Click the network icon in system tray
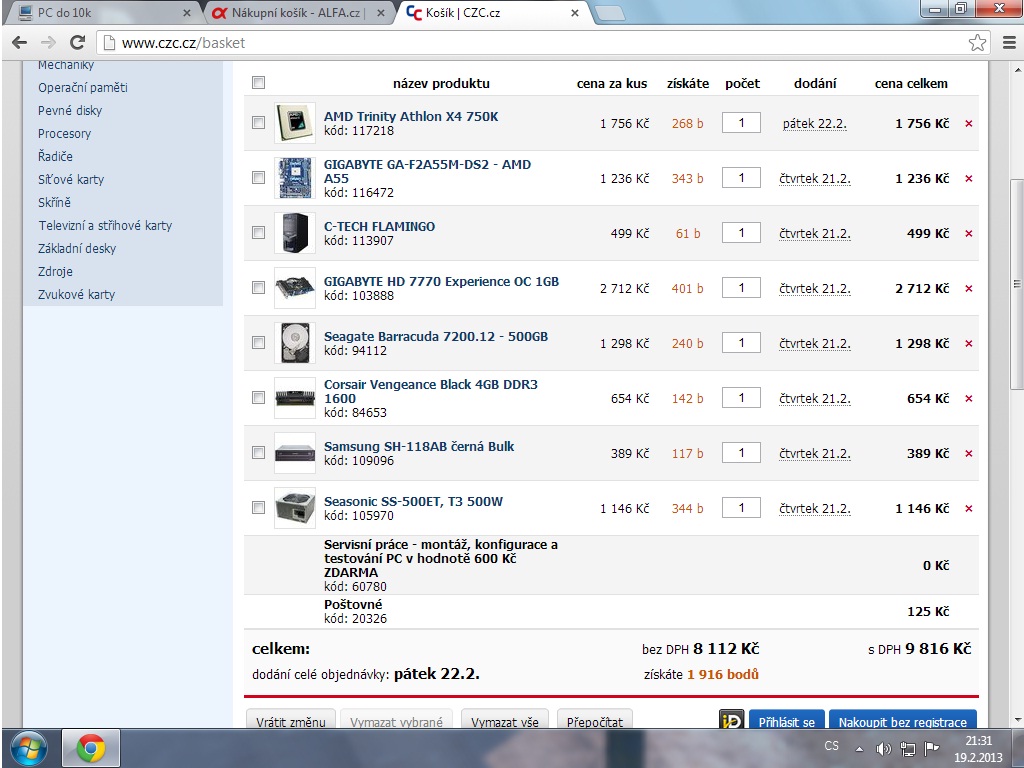Screen dimensions: 1024x768 coord(908,748)
